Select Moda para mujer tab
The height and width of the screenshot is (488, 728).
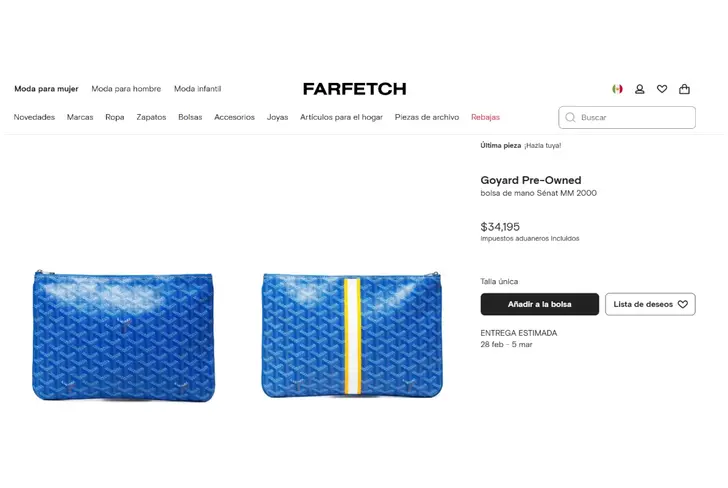point(46,89)
